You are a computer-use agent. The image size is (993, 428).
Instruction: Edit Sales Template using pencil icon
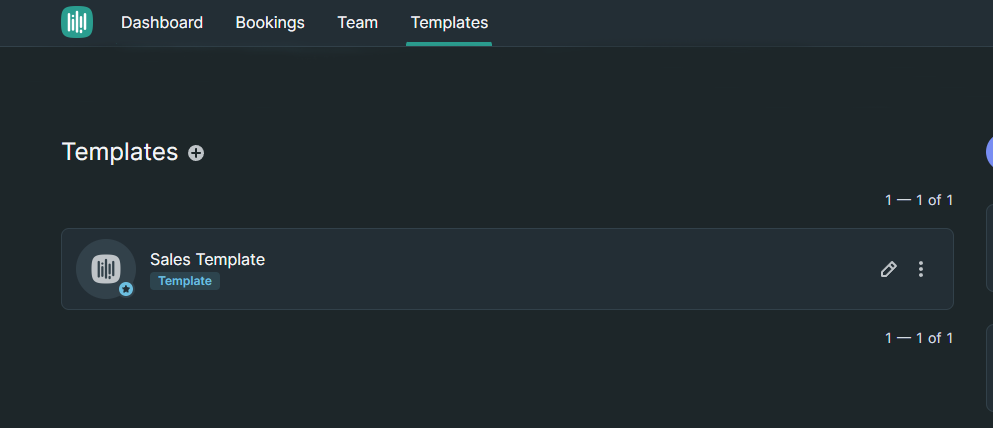(x=889, y=269)
